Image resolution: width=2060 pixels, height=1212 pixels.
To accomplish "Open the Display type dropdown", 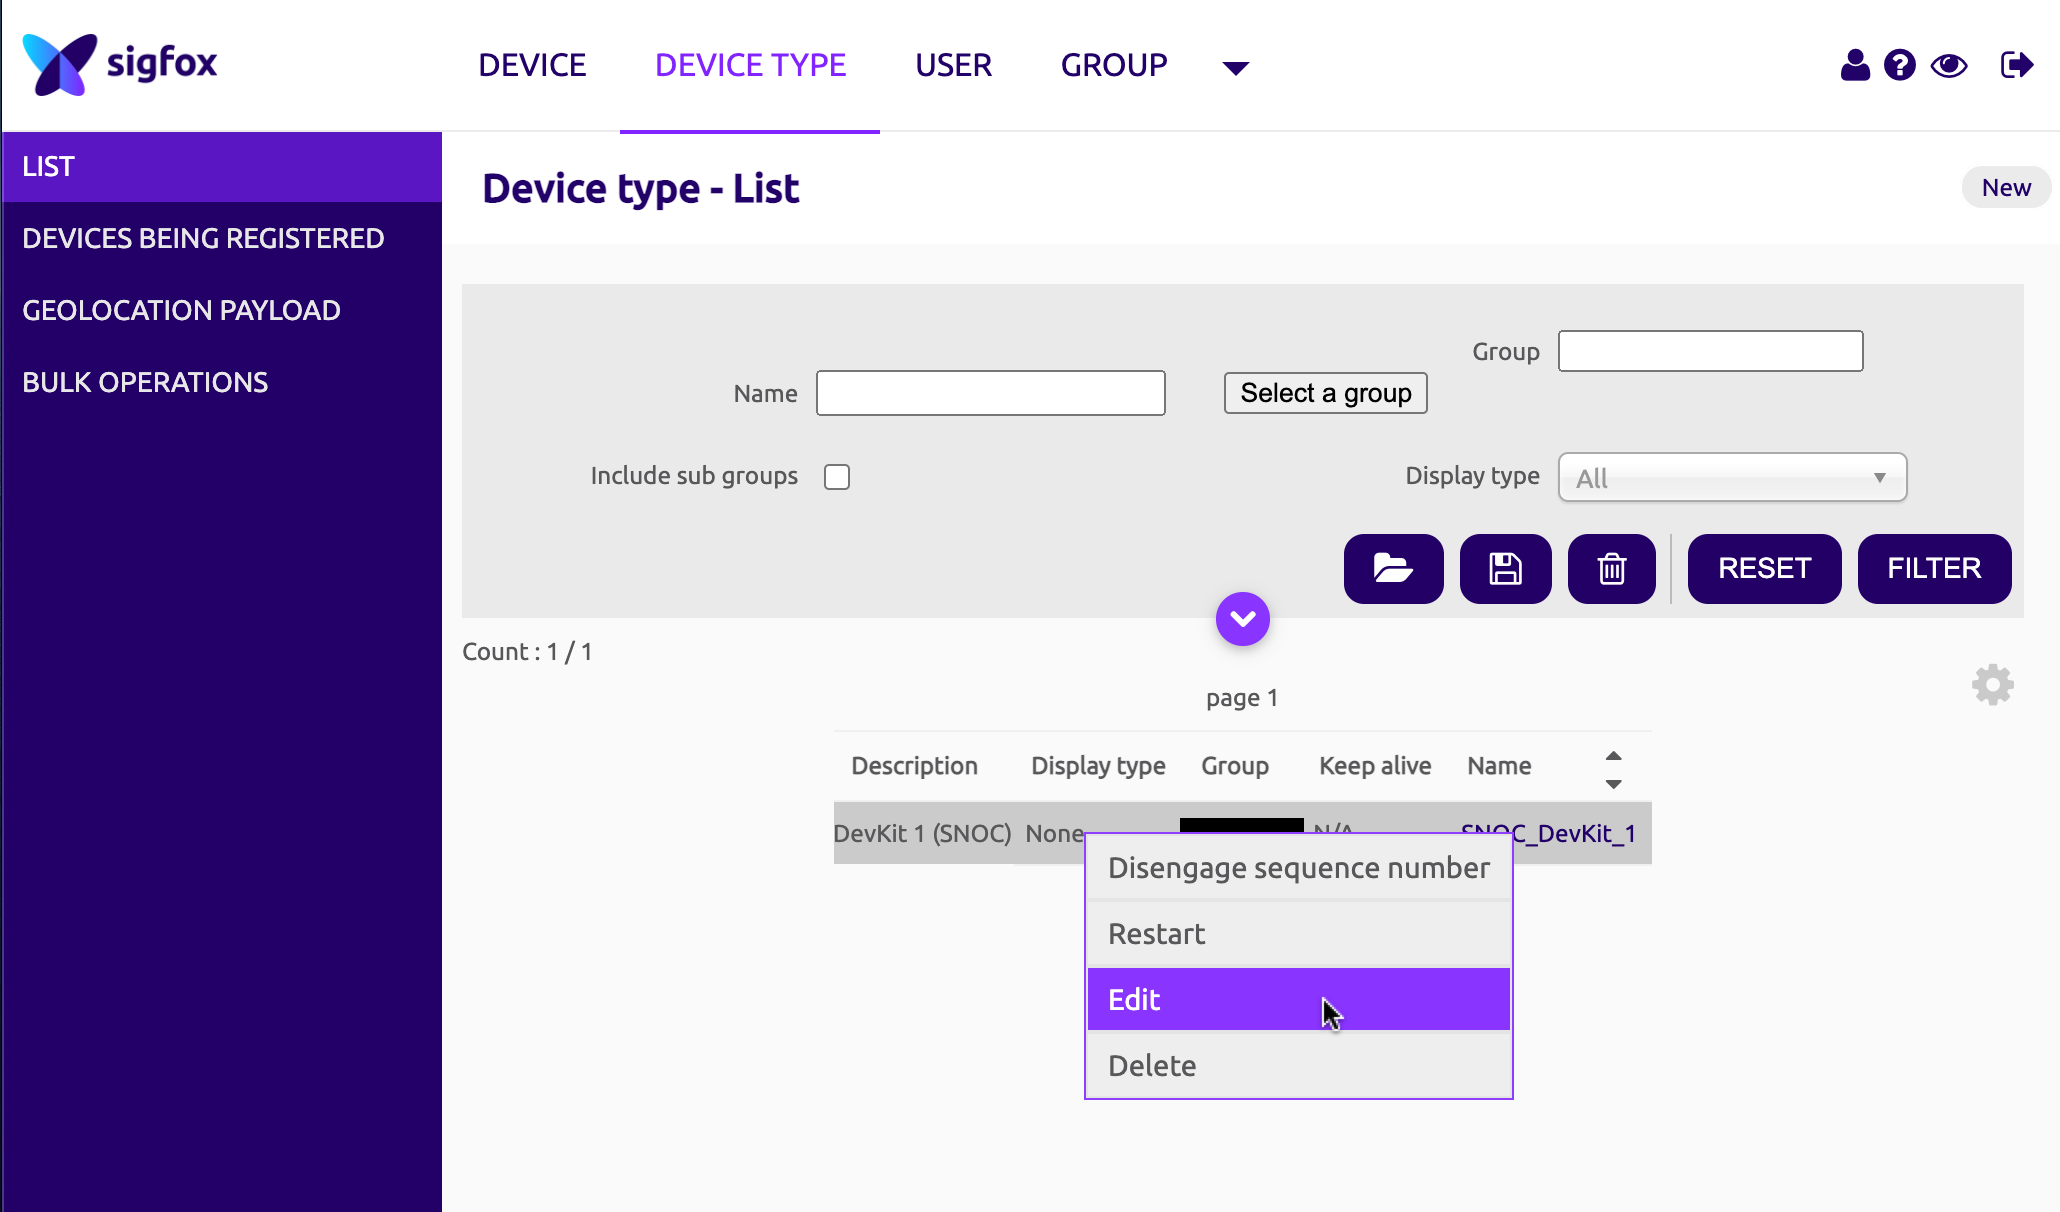I will (x=1732, y=478).
